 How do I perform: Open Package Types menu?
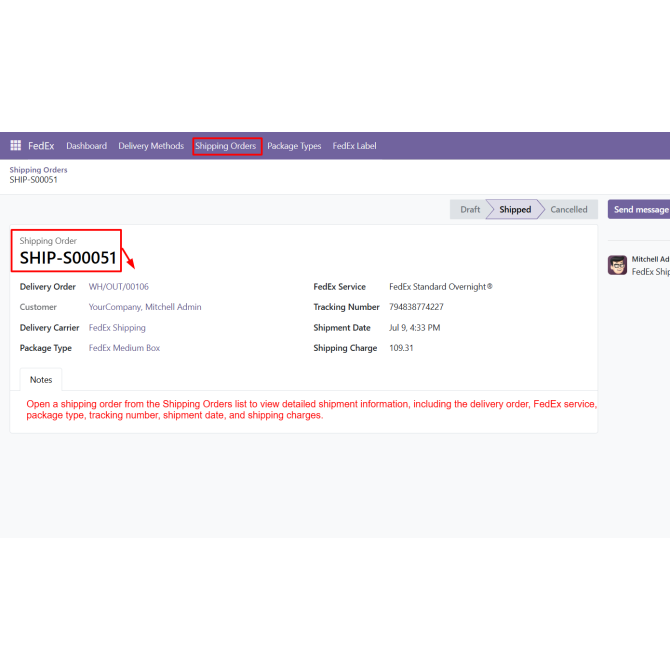pos(294,146)
